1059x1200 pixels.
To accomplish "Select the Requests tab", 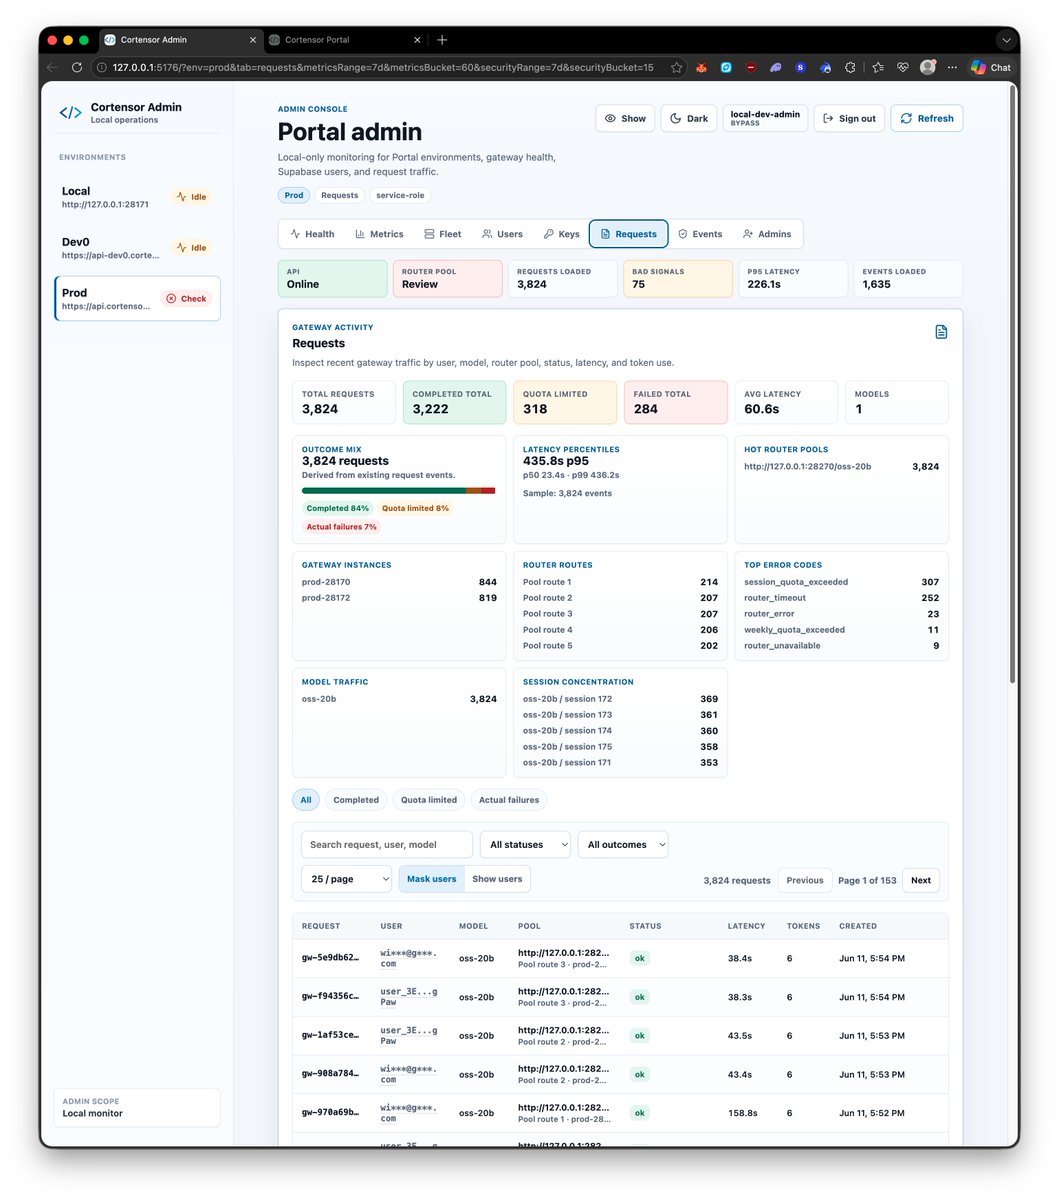I will pos(628,234).
